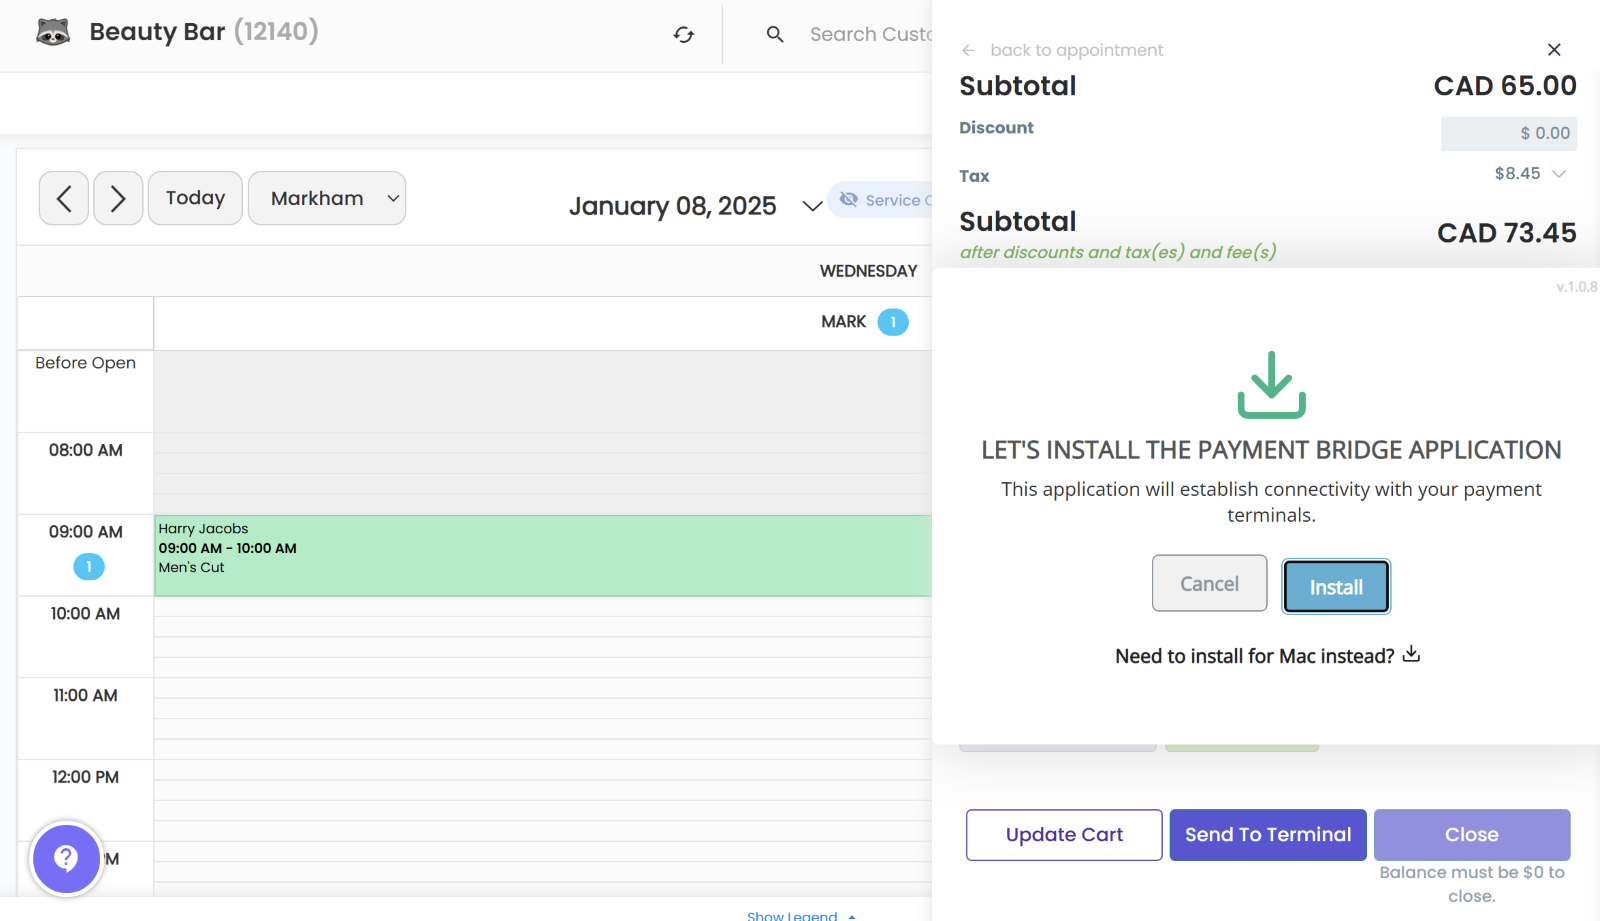Viewport: 1600px width, 921px height.
Task: Expand the Tax breakdown chevron
Action: click(1558, 174)
